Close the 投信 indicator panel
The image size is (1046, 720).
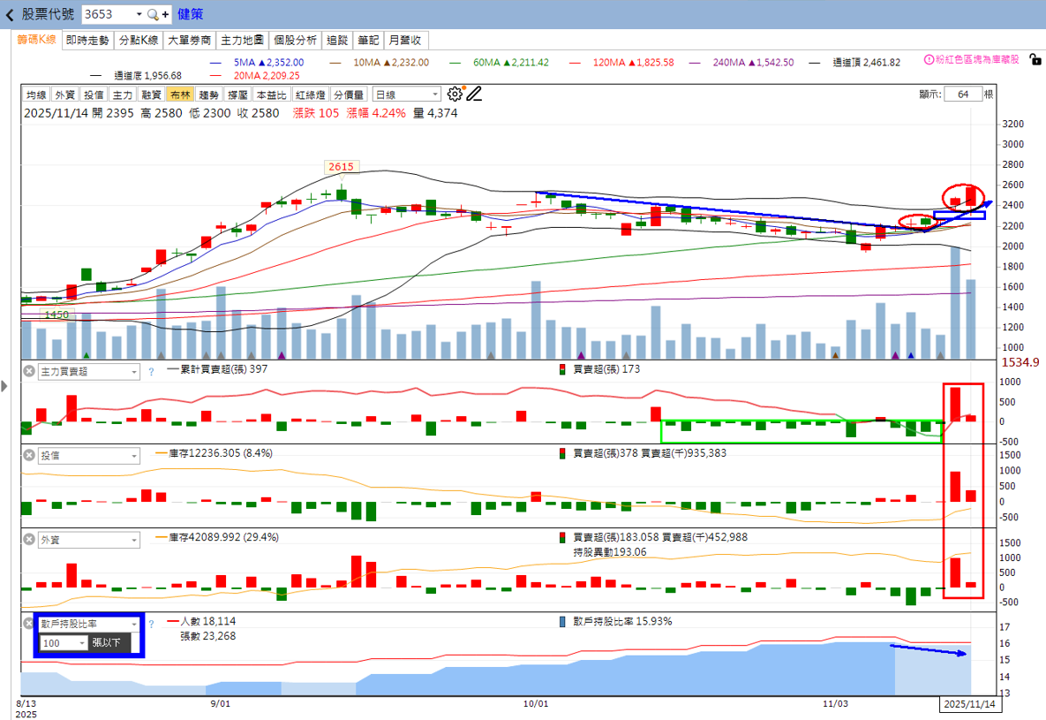[x=29, y=455]
